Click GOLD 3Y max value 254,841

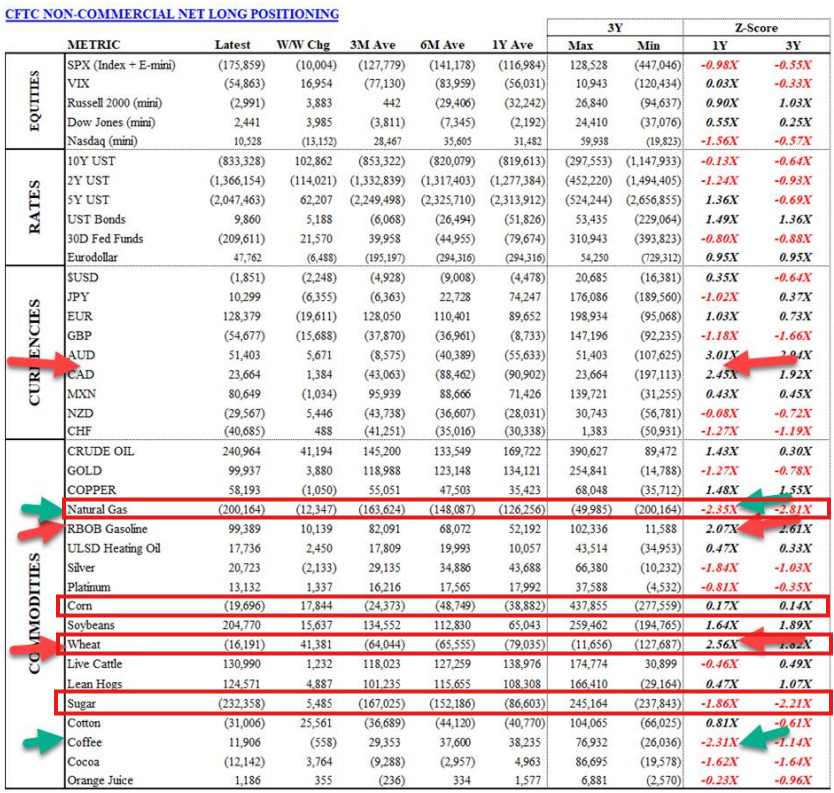588,471
